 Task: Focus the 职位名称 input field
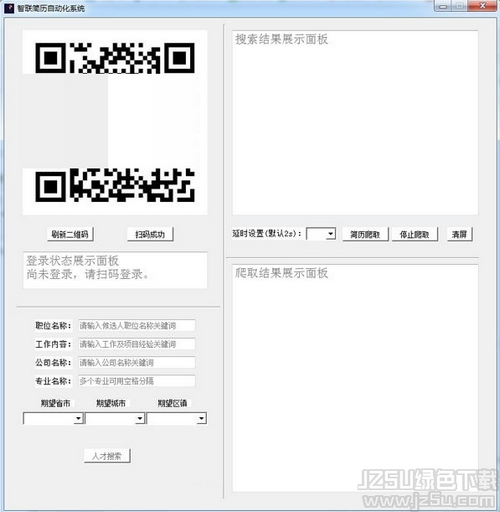point(137,326)
